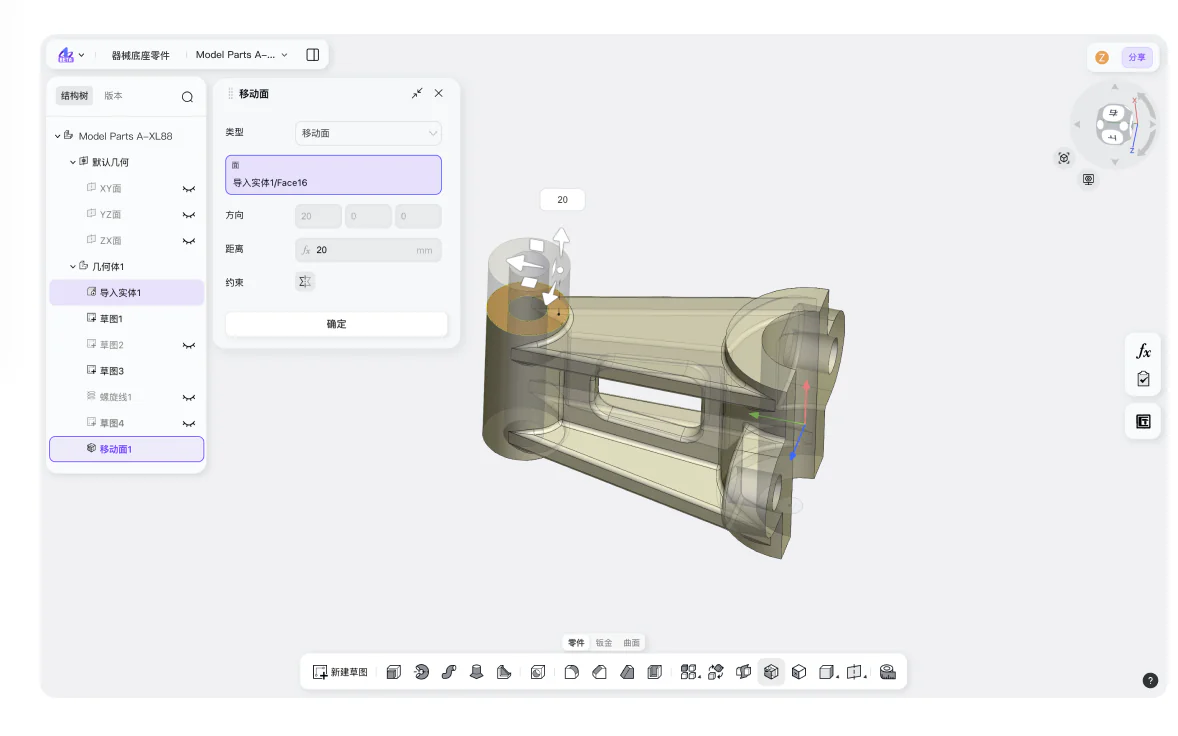Open the Transform/Replace bodies tool
Viewport: 1178px width, 736px height.
click(717, 672)
